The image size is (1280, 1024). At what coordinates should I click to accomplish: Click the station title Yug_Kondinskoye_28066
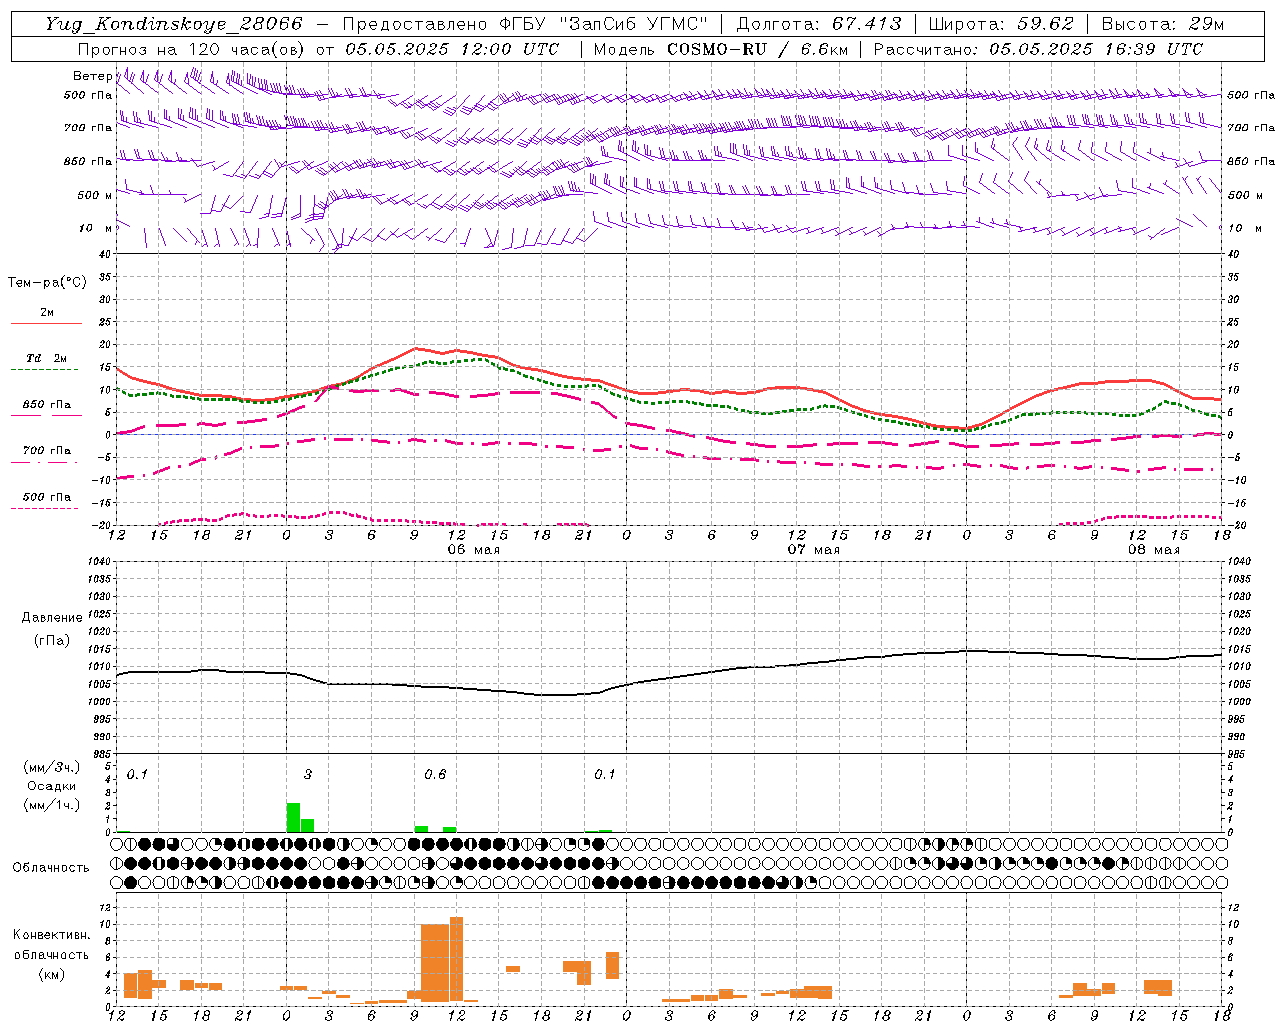tap(173, 24)
